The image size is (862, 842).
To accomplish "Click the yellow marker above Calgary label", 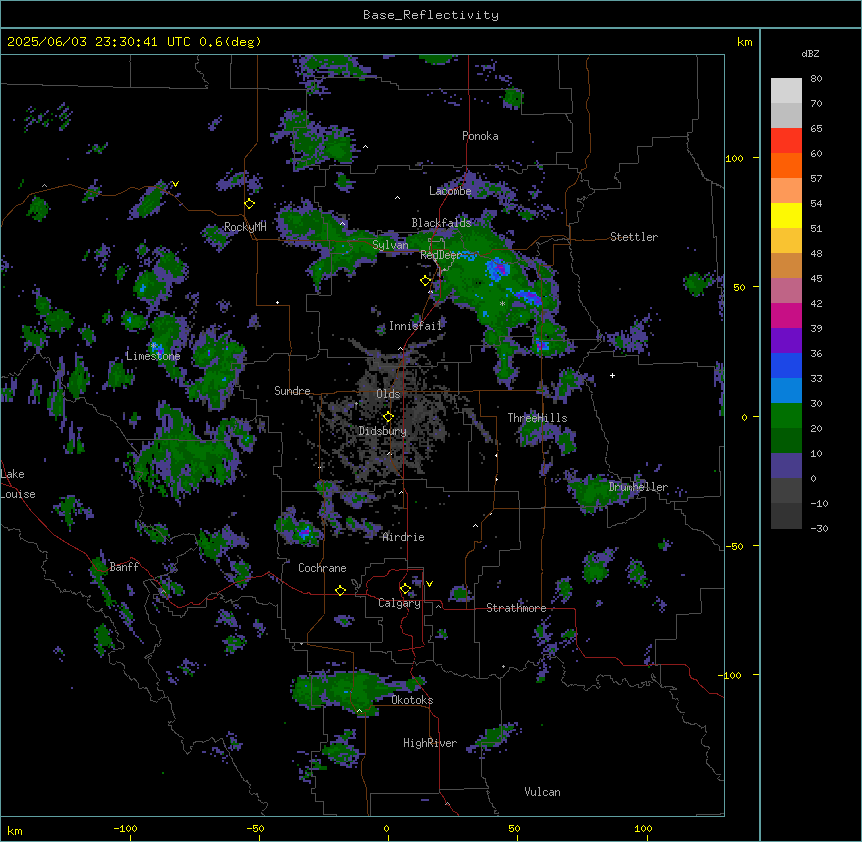I will click(x=405, y=589).
